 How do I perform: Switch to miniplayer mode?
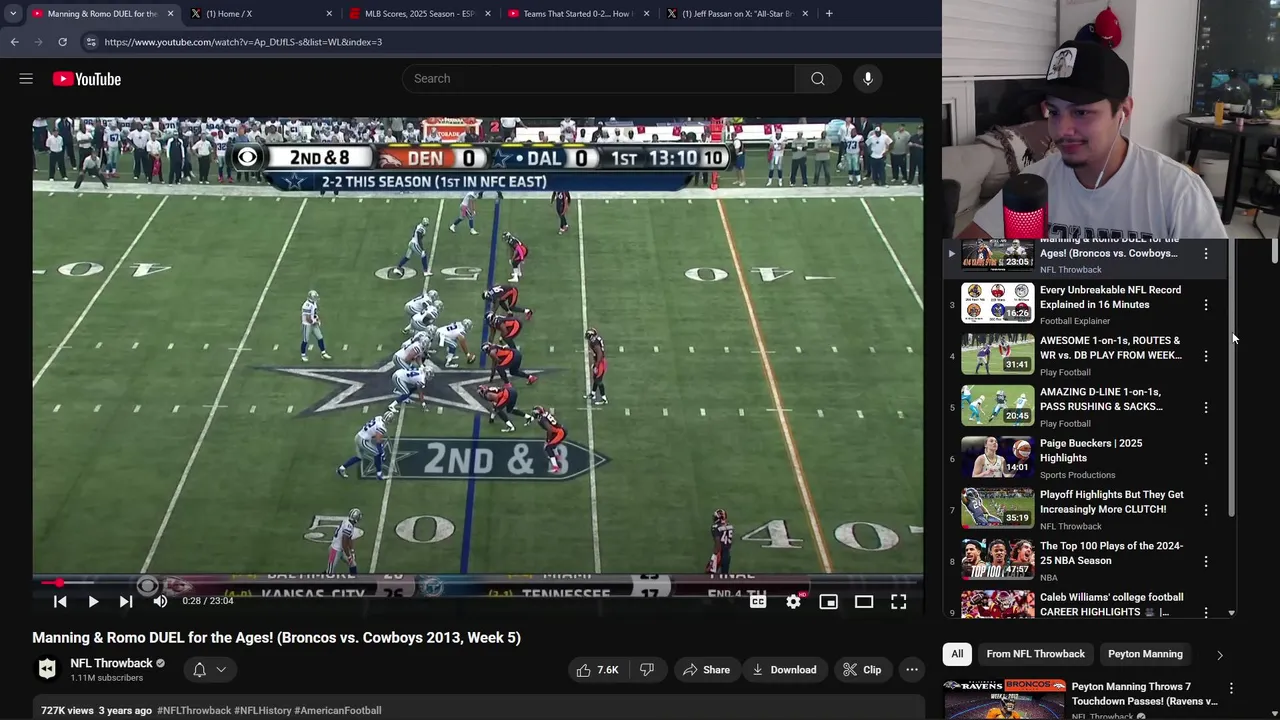pos(828,601)
